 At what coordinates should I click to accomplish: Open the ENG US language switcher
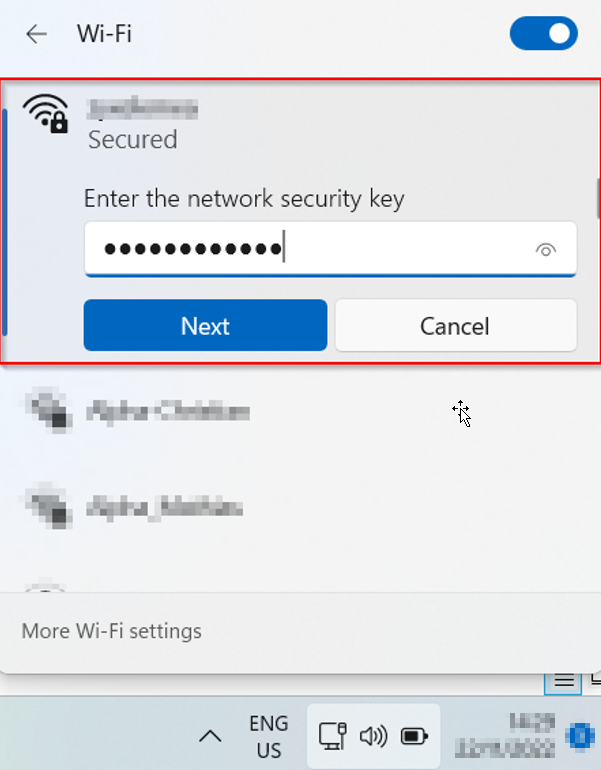268,737
